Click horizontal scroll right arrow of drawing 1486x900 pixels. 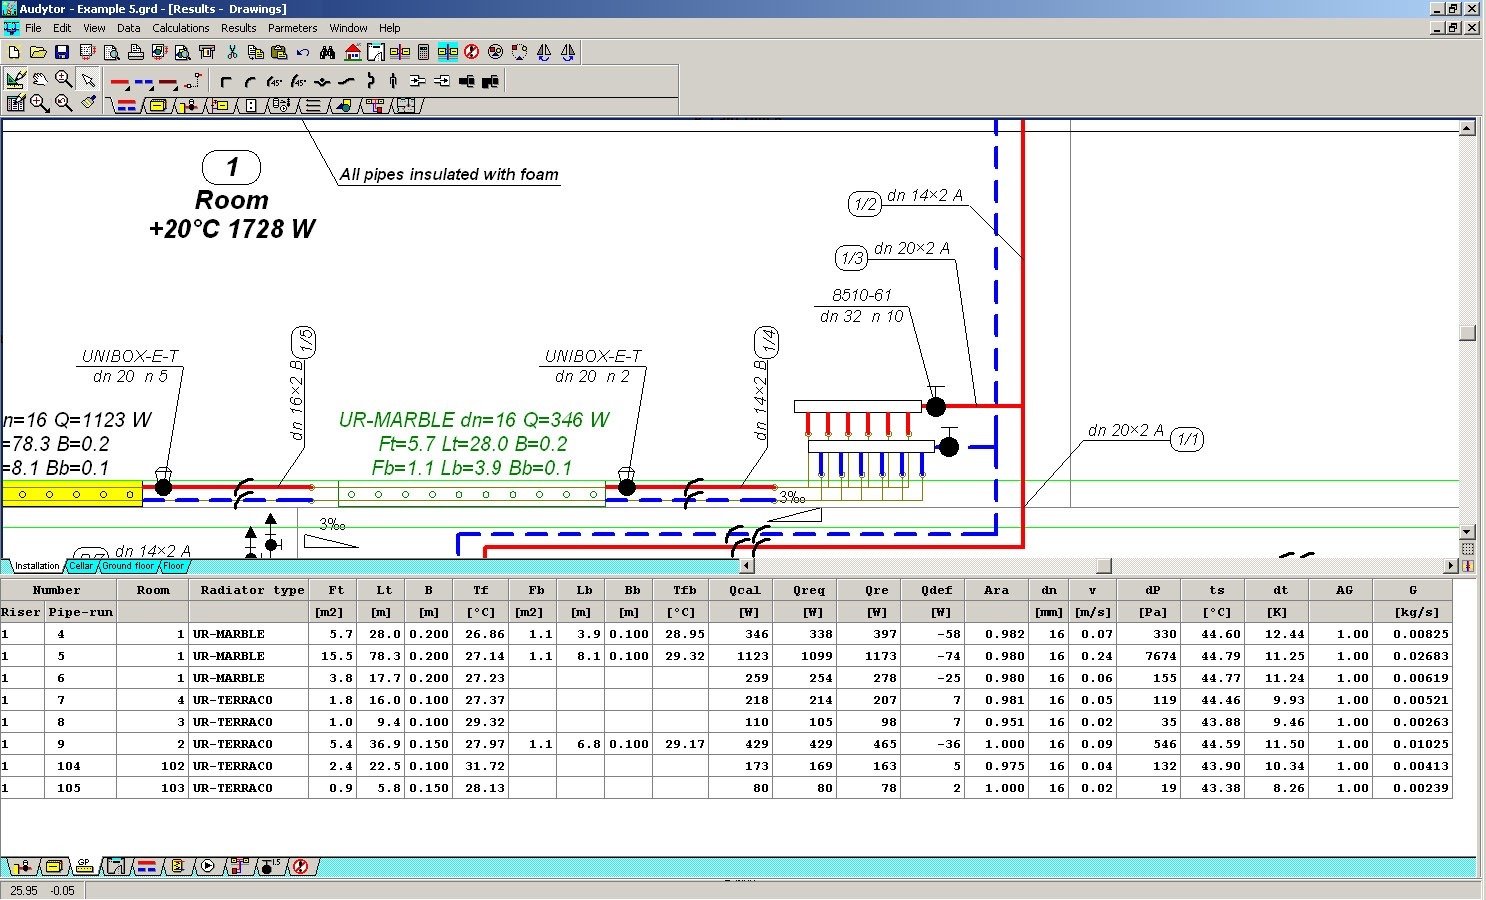pyautogui.click(x=1451, y=566)
